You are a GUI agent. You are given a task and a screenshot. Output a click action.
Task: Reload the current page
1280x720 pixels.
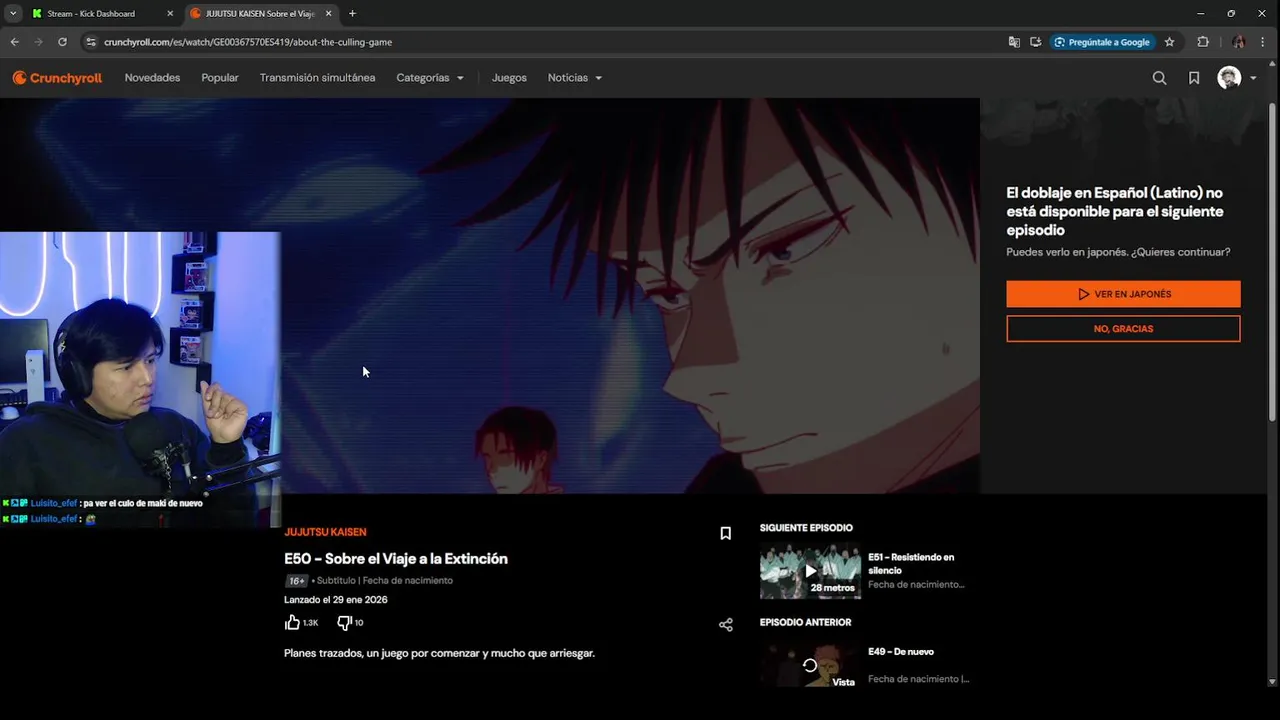click(x=62, y=42)
